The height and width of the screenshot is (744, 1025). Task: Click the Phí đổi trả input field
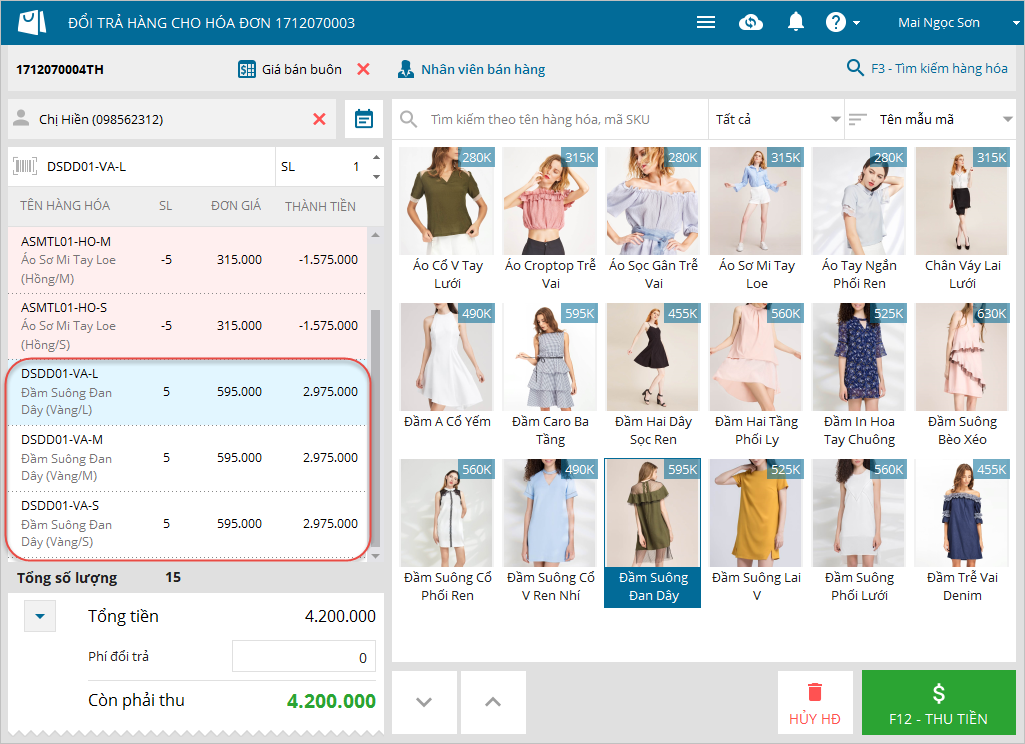(x=304, y=656)
